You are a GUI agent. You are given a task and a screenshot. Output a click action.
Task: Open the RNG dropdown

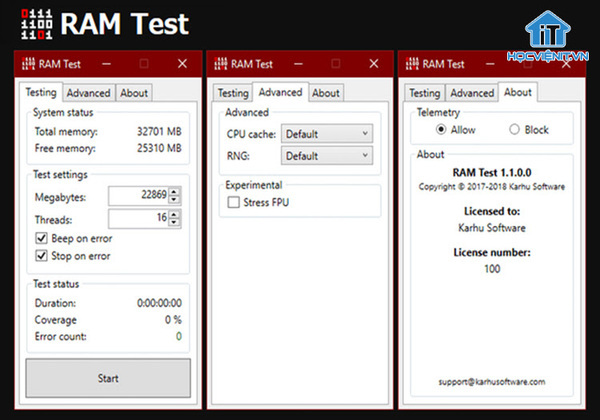(327, 156)
